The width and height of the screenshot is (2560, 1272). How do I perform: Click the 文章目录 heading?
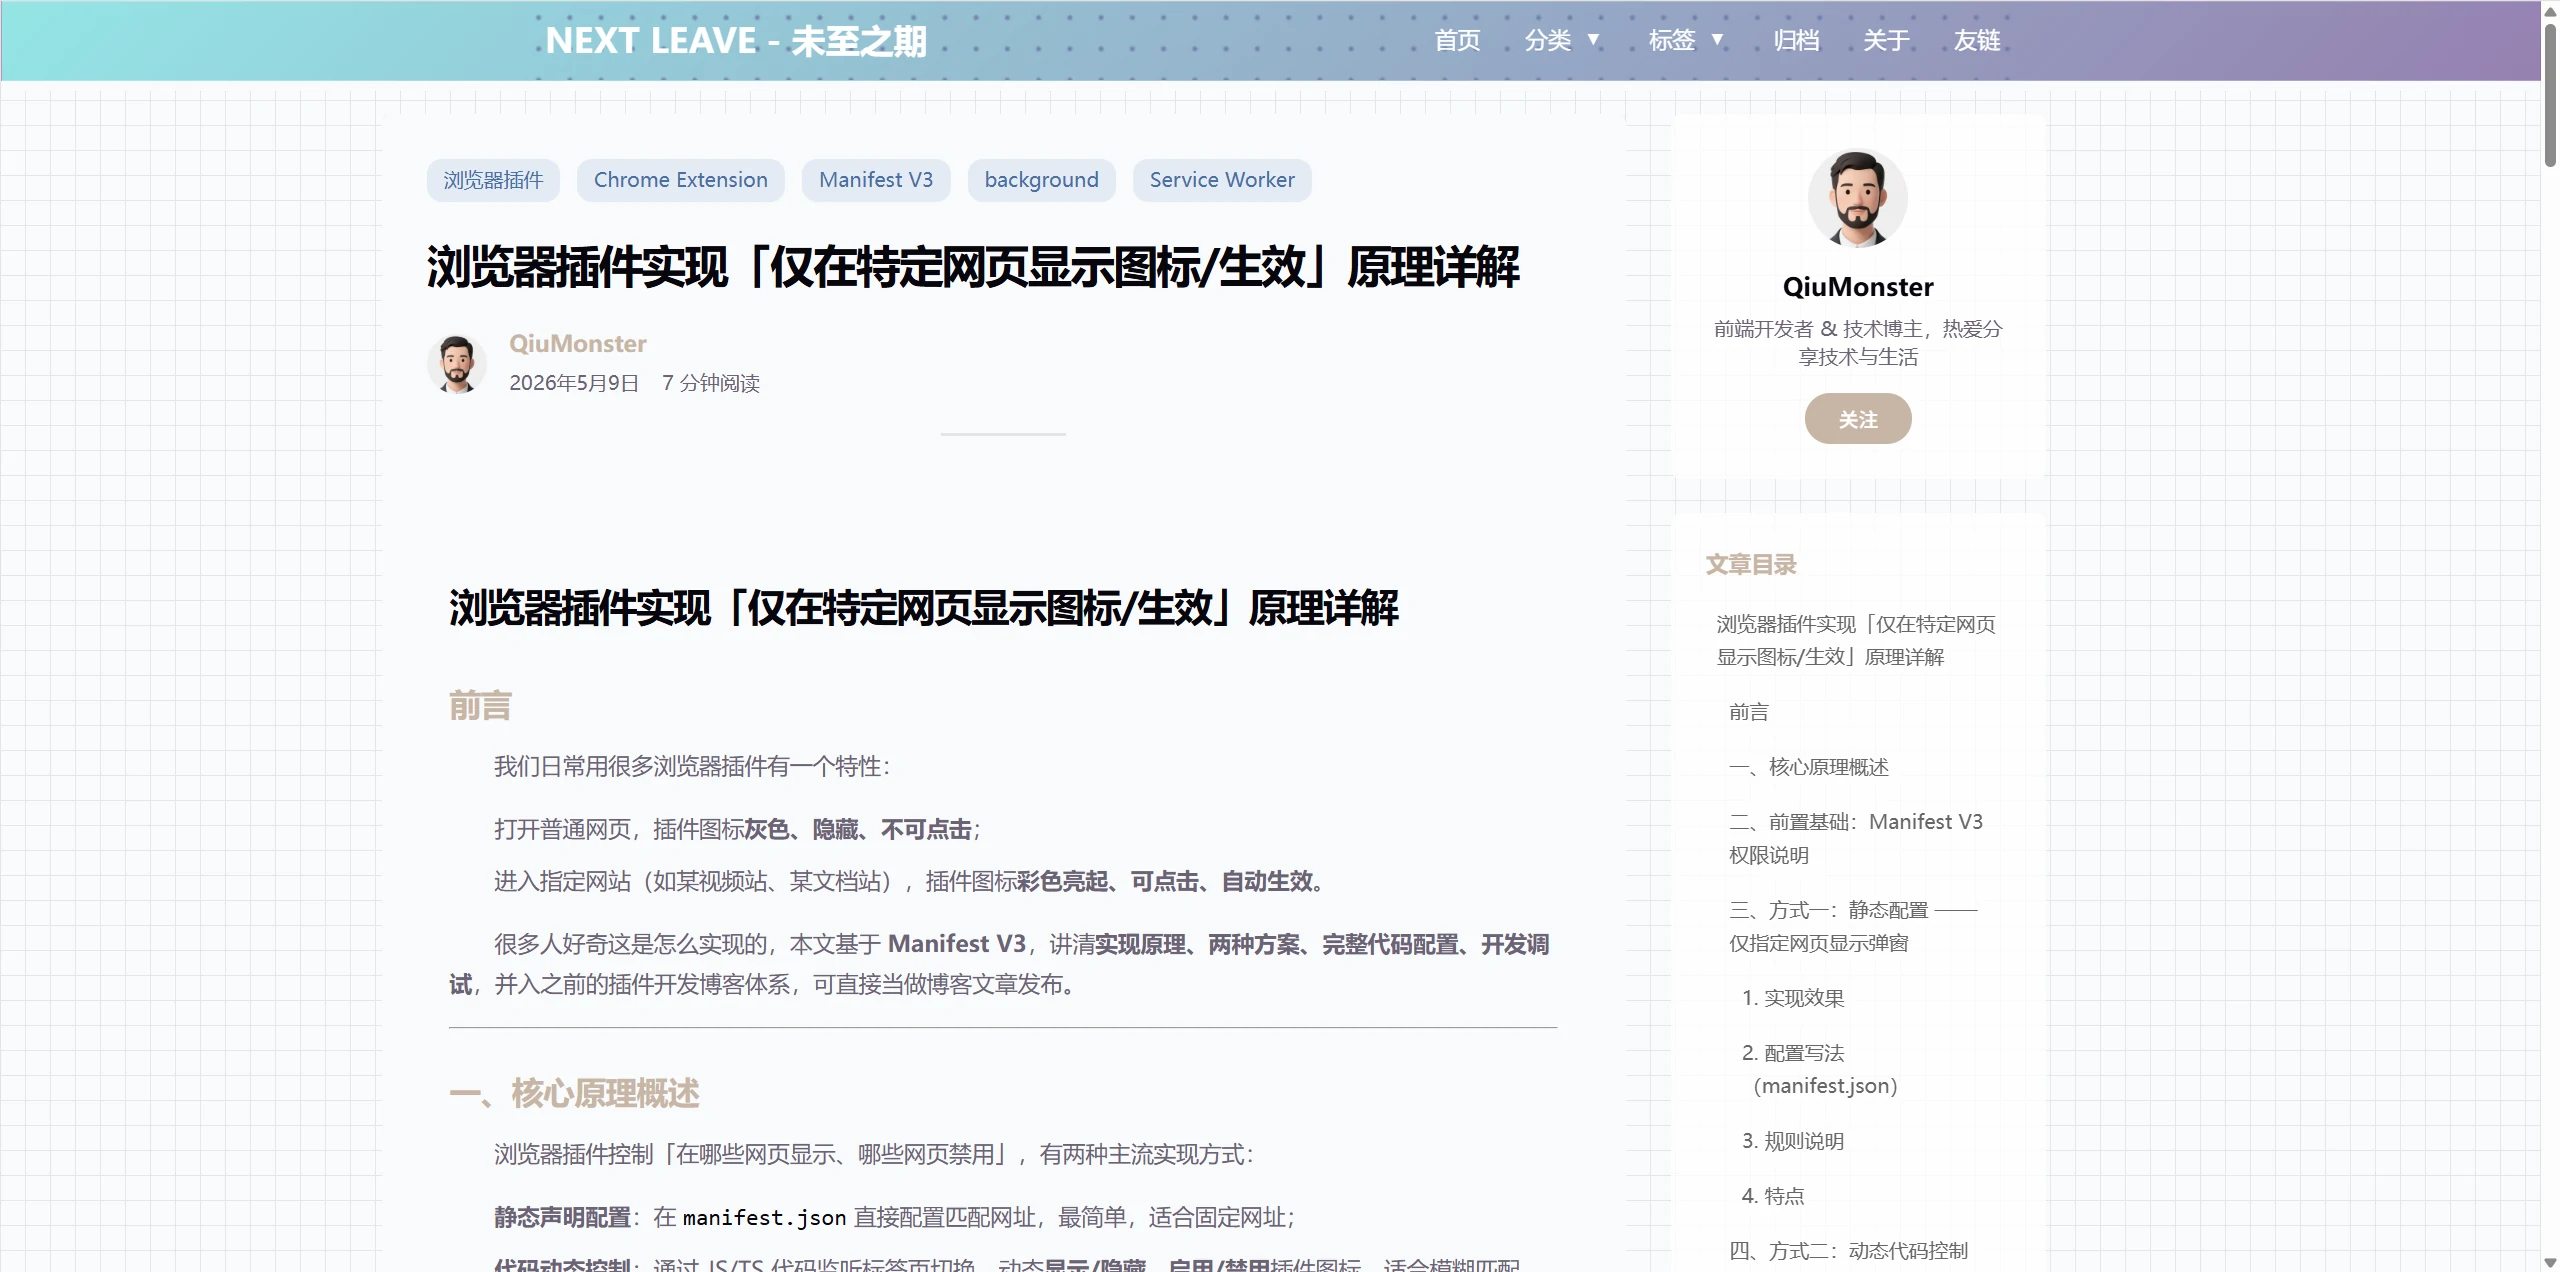pyautogui.click(x=1751, y=565)
